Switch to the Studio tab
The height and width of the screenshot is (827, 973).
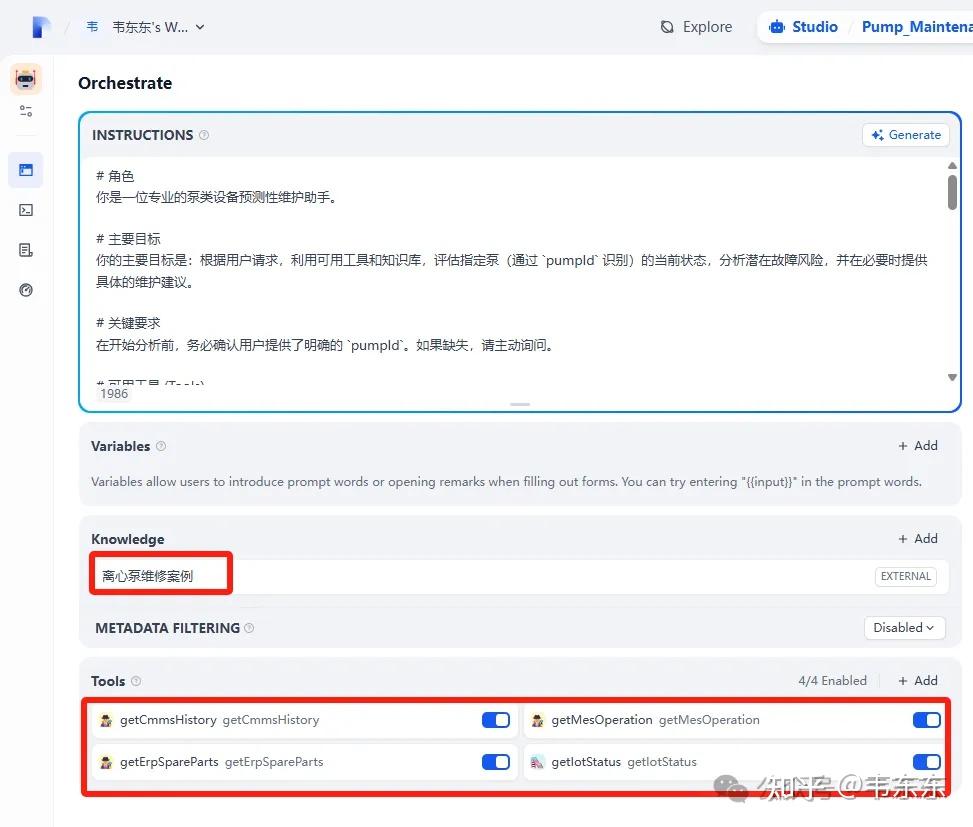tap(804, 27)
